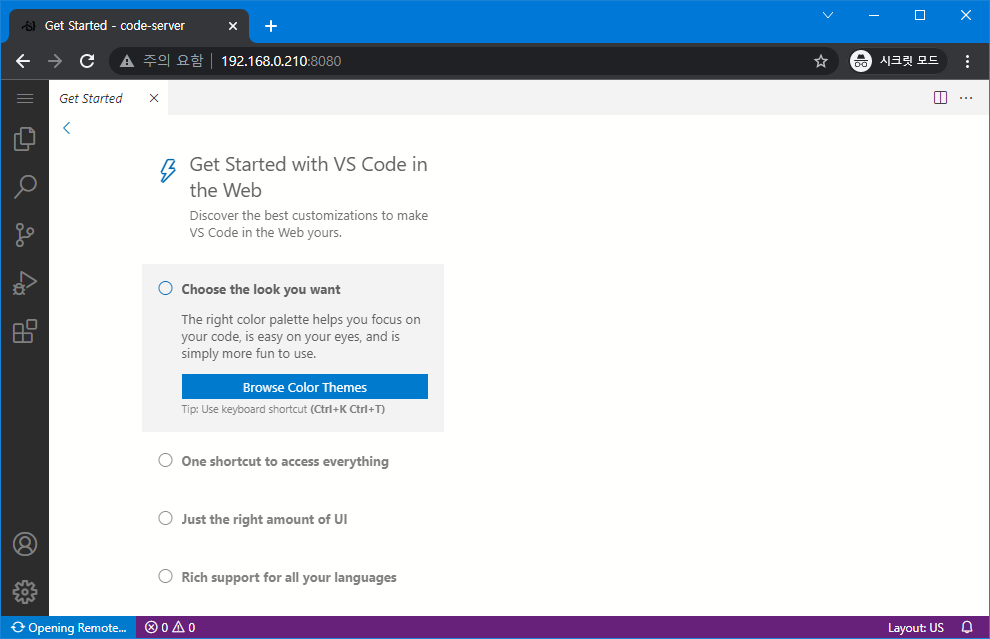Open the editor More Actions menu
The height and width of the screenshot is (639, 990).
click(966, 97)
